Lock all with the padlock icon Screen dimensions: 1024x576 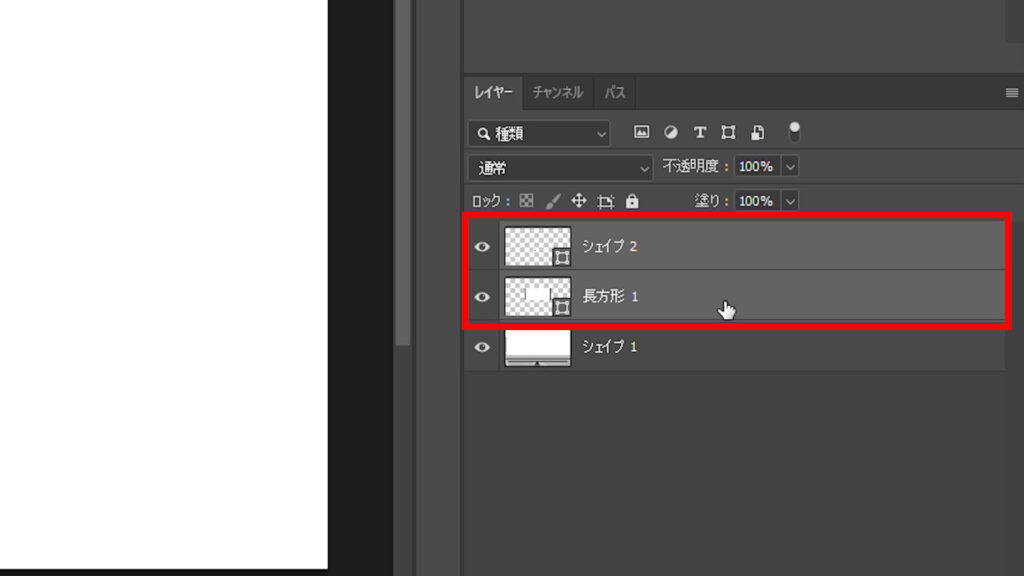coord(631,201)
